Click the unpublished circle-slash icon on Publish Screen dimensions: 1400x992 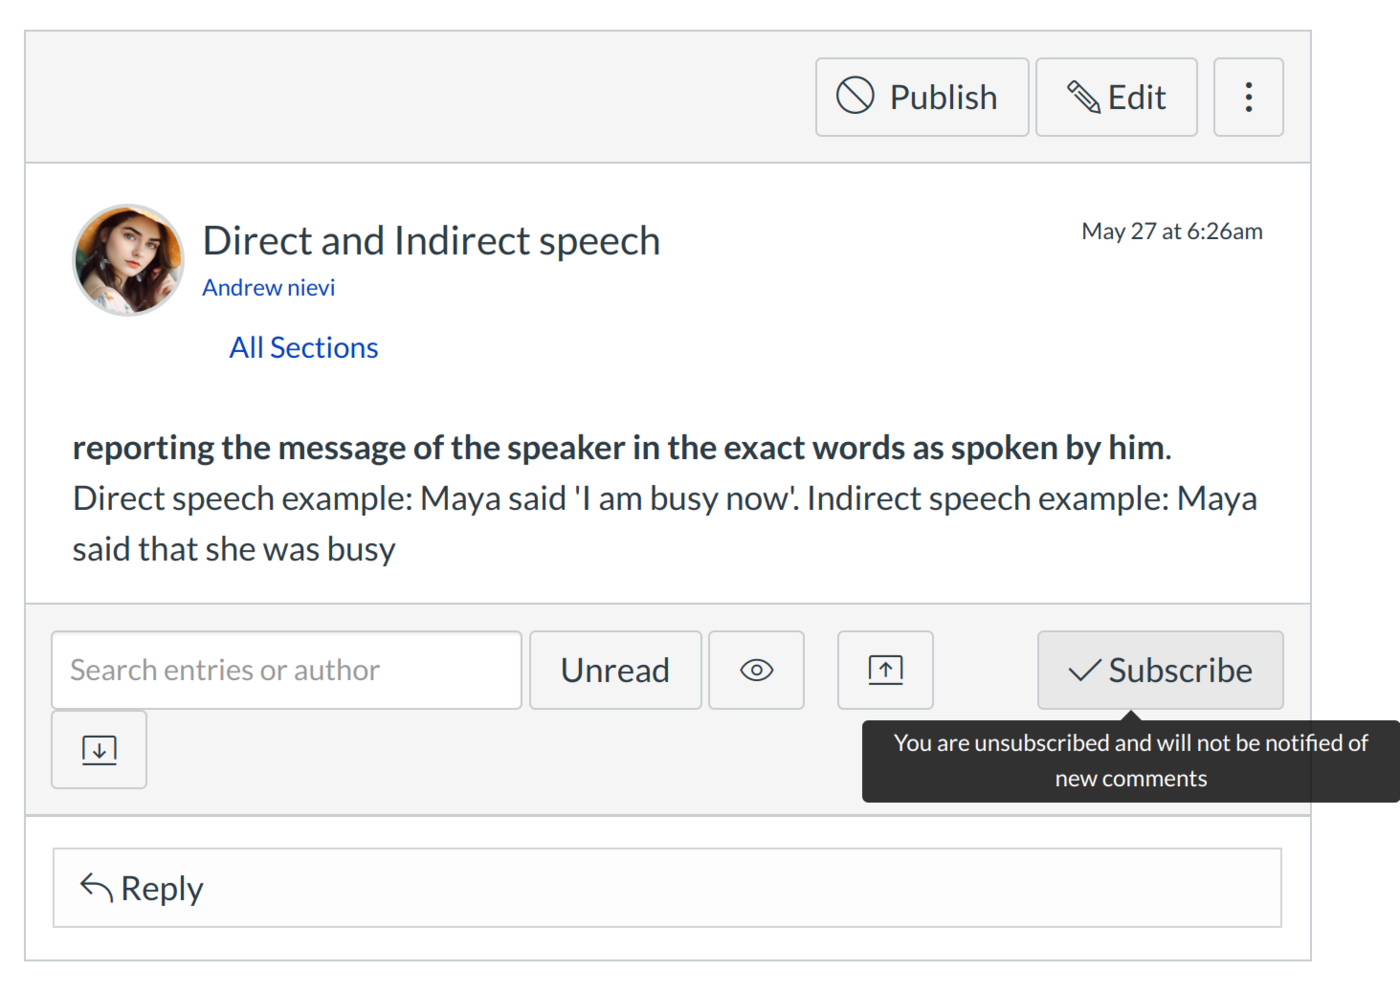855,96
